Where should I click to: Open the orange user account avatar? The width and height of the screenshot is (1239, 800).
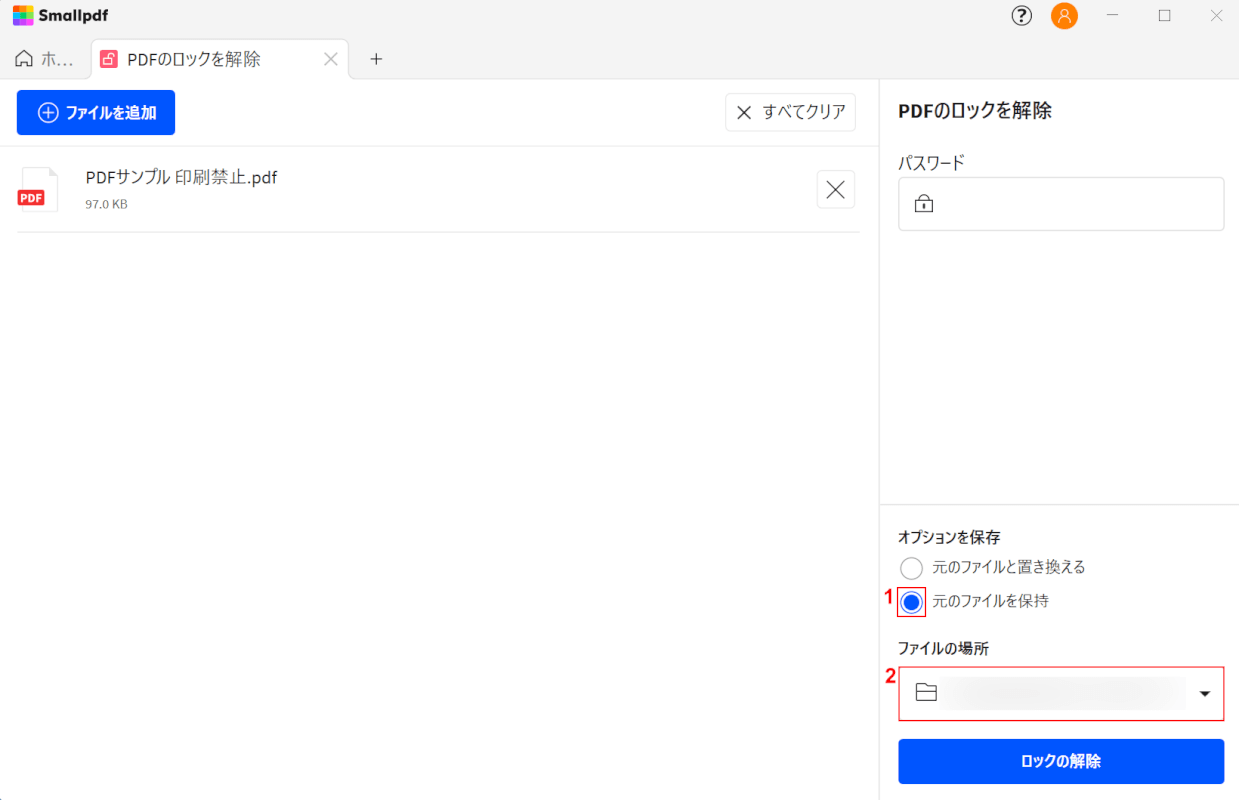[x=1064, y=16]
